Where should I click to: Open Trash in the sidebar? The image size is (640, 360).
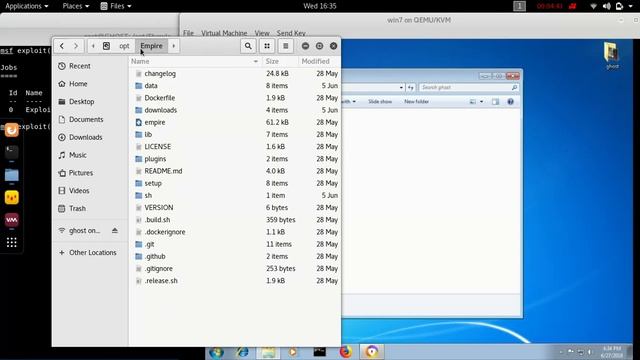pos(77,209)
